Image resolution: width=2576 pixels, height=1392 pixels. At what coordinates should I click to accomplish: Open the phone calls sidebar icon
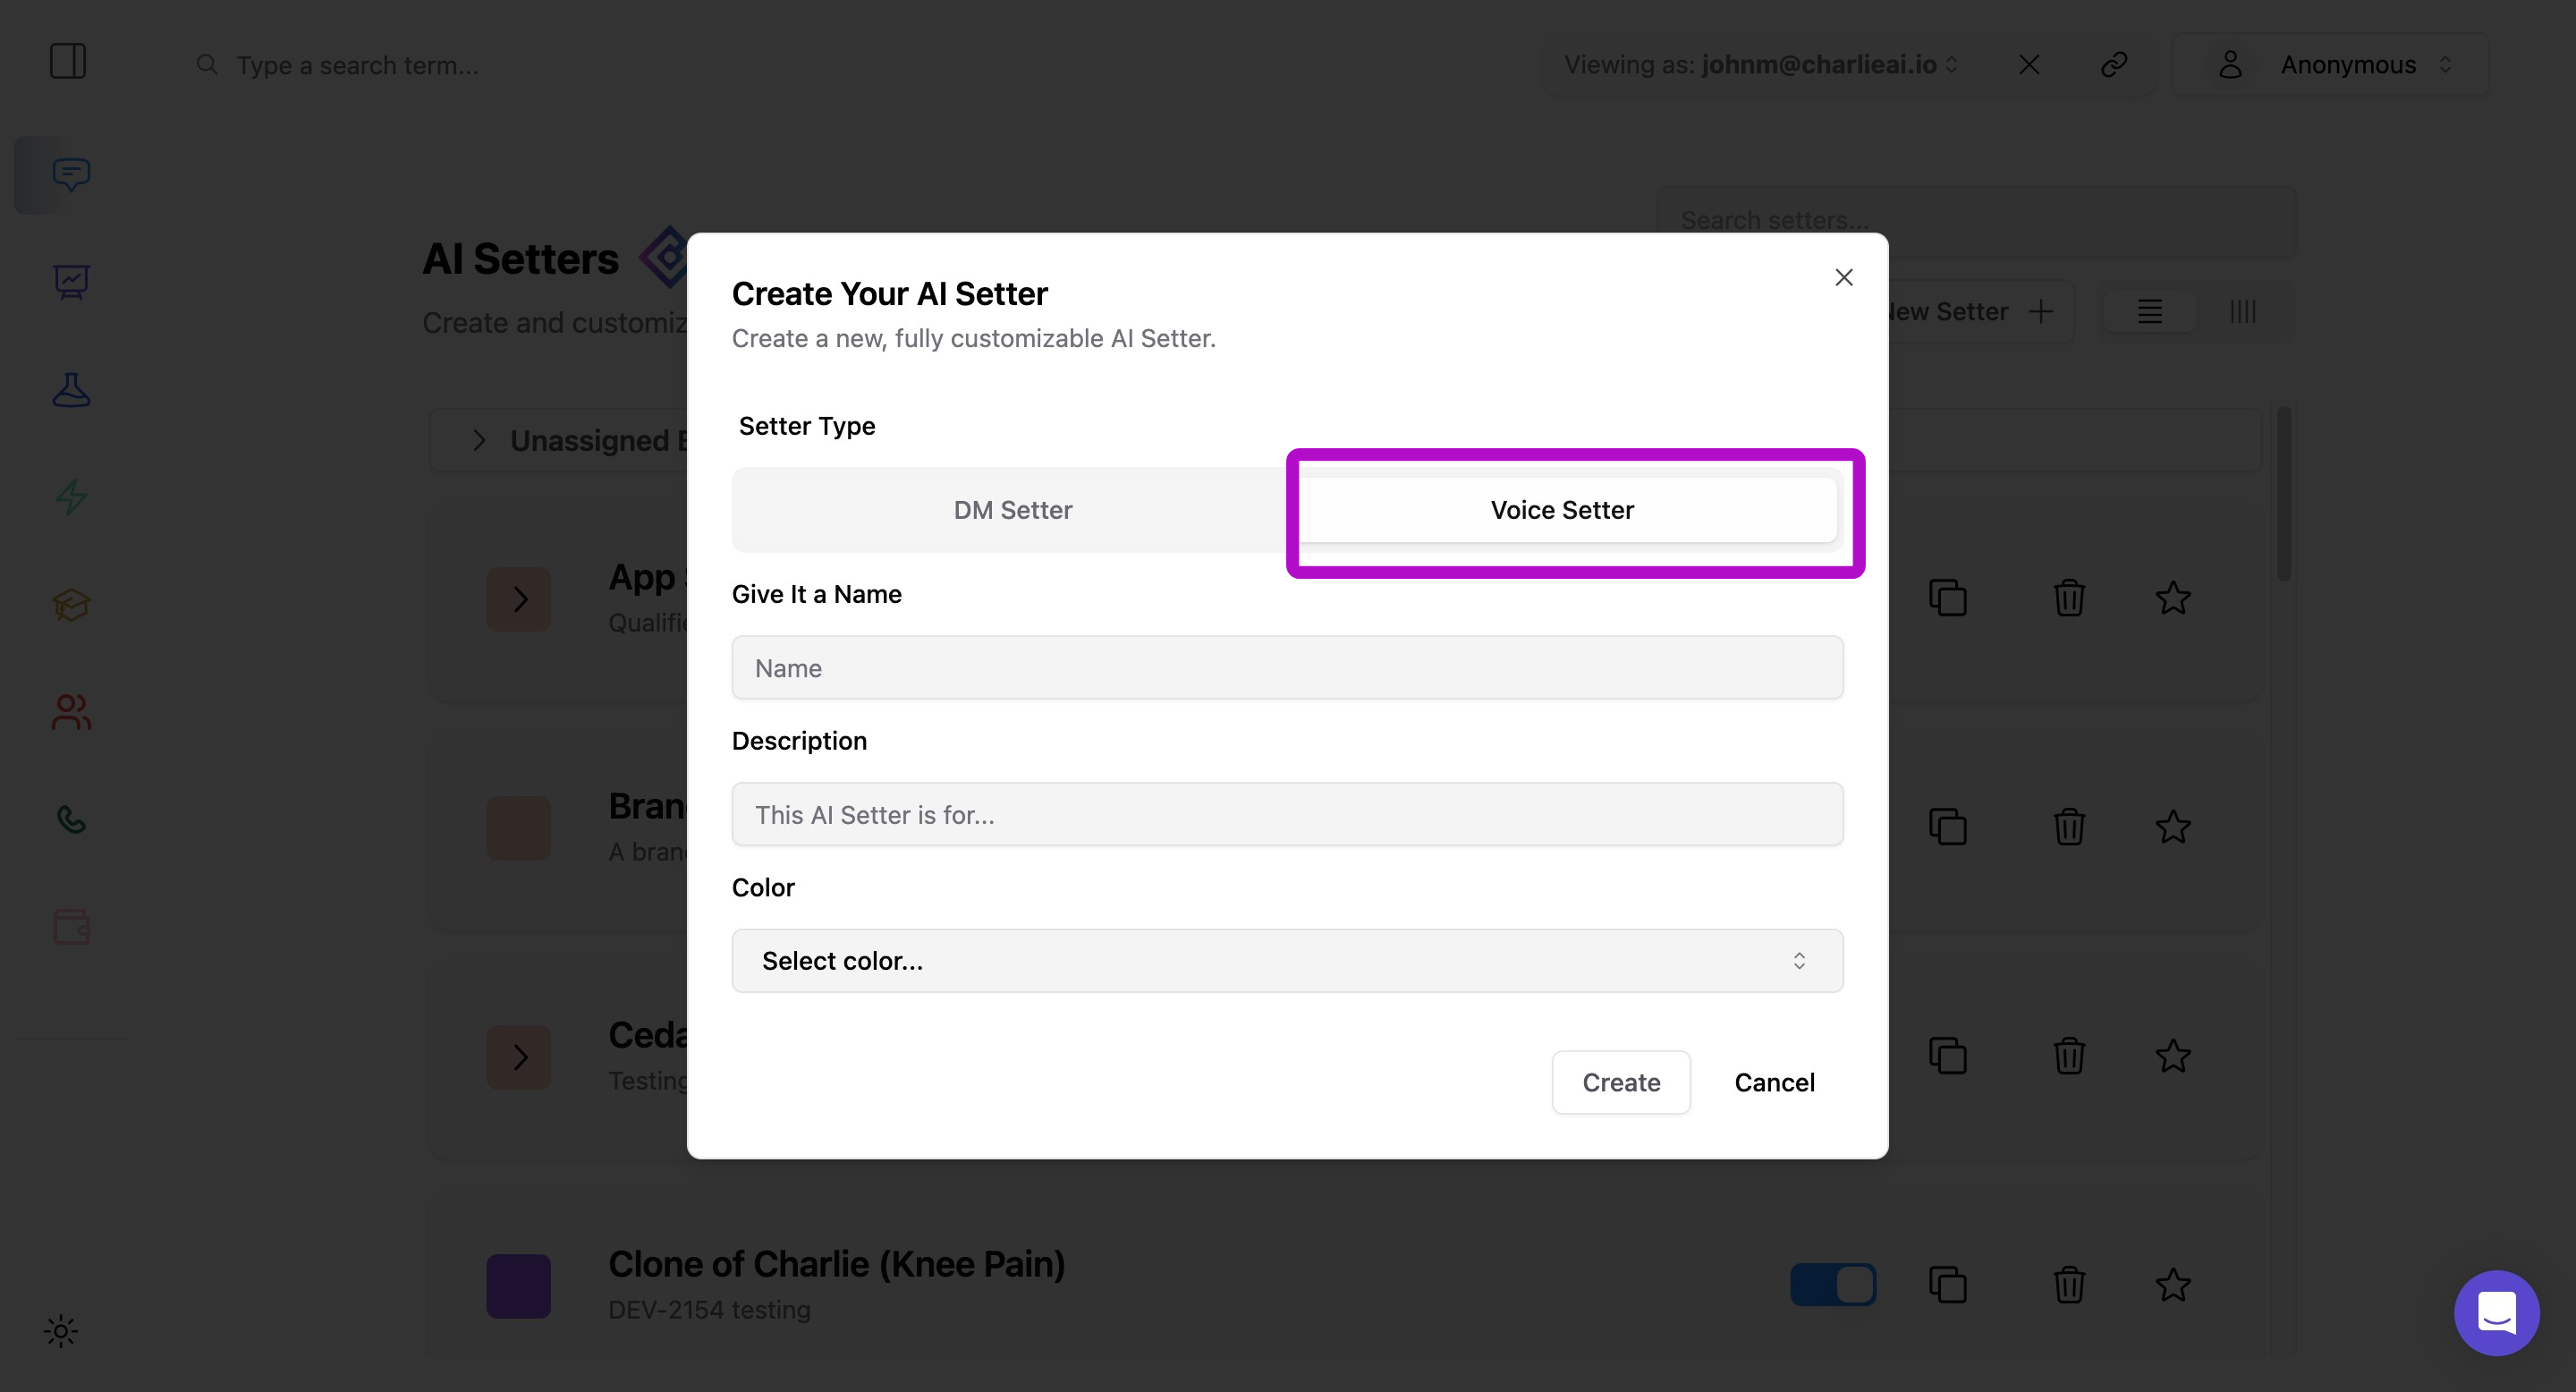(71, 819)
